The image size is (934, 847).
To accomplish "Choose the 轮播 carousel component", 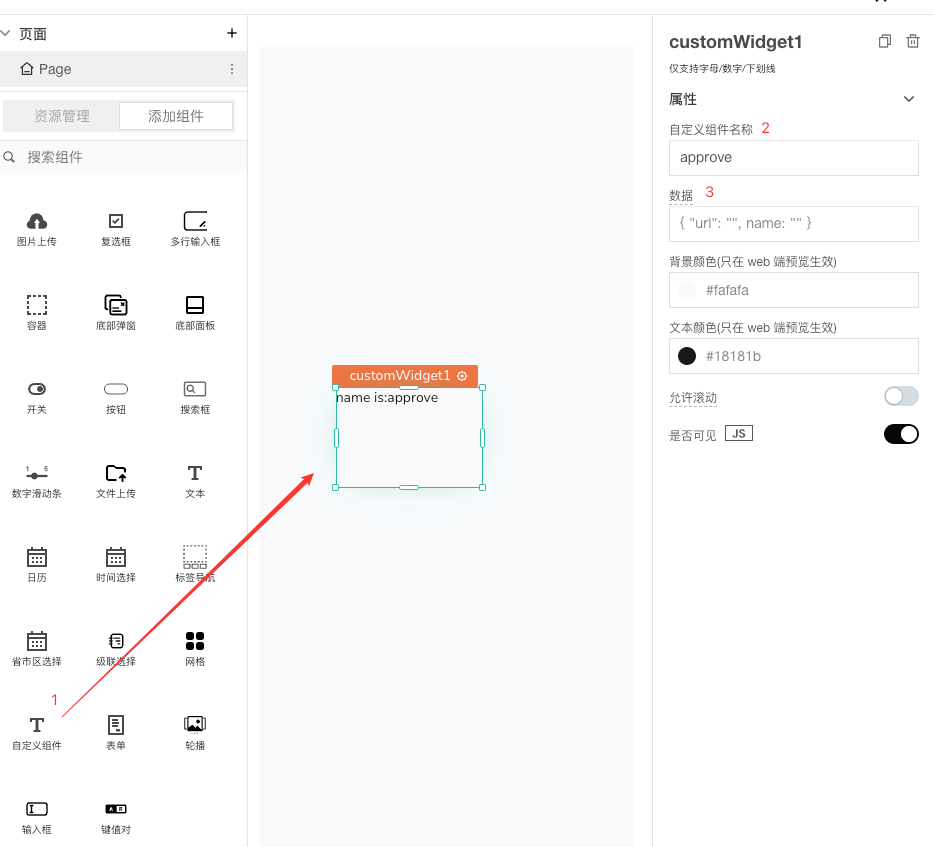I will pos(195,732).
